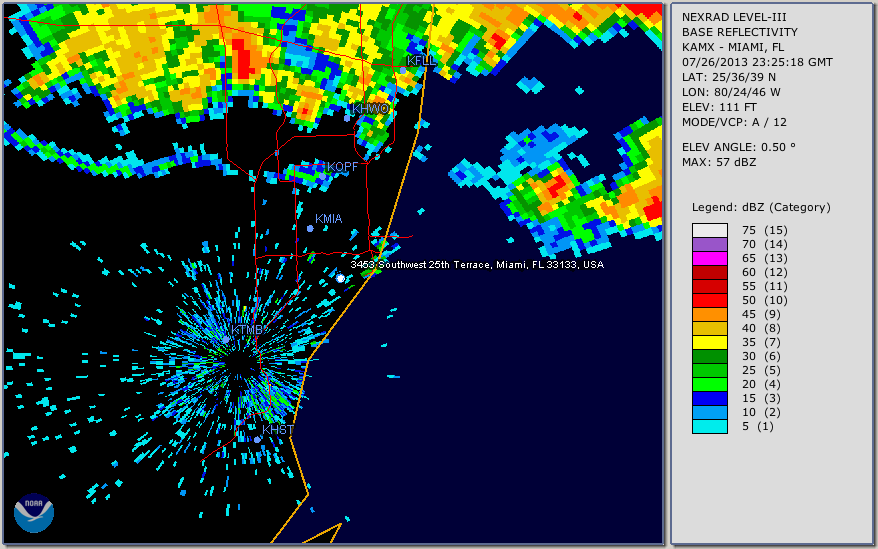This screenshot has height=549, width=878.
Task: Pick the dark blue 15 dBZ swatch
Action: pyautogui.click(x=709, y=398)
